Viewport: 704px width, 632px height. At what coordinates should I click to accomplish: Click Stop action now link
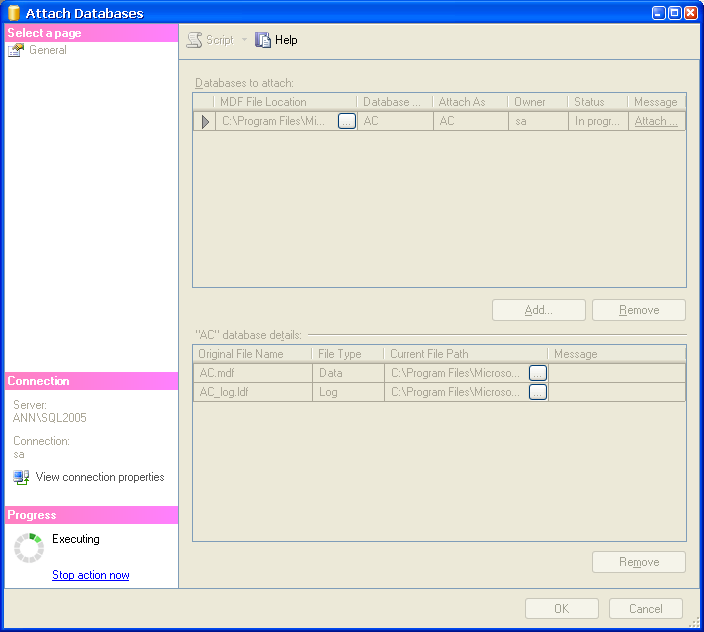coord(90,575)
